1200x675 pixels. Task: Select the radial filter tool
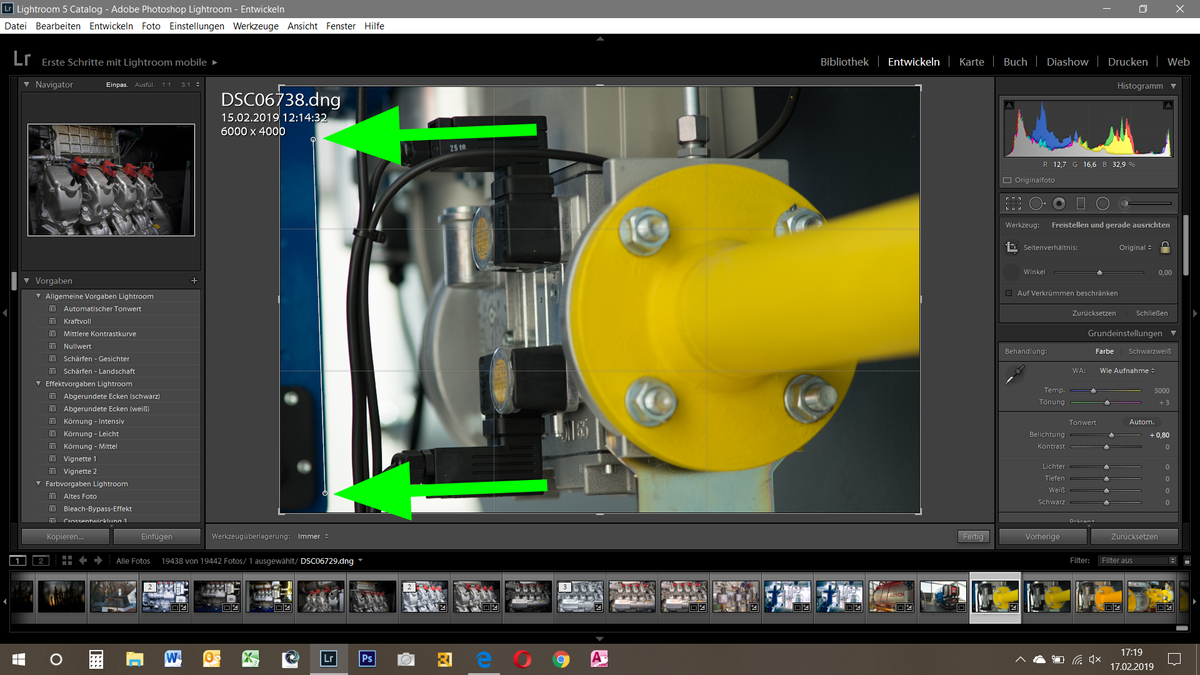tap(1103, 202)
